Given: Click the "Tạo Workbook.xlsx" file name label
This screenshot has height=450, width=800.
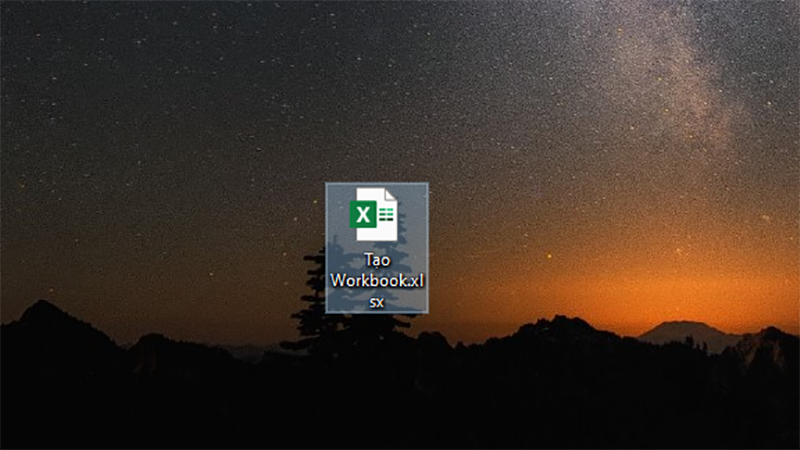Looking at the screenshot, I should (x=377, y=281).
